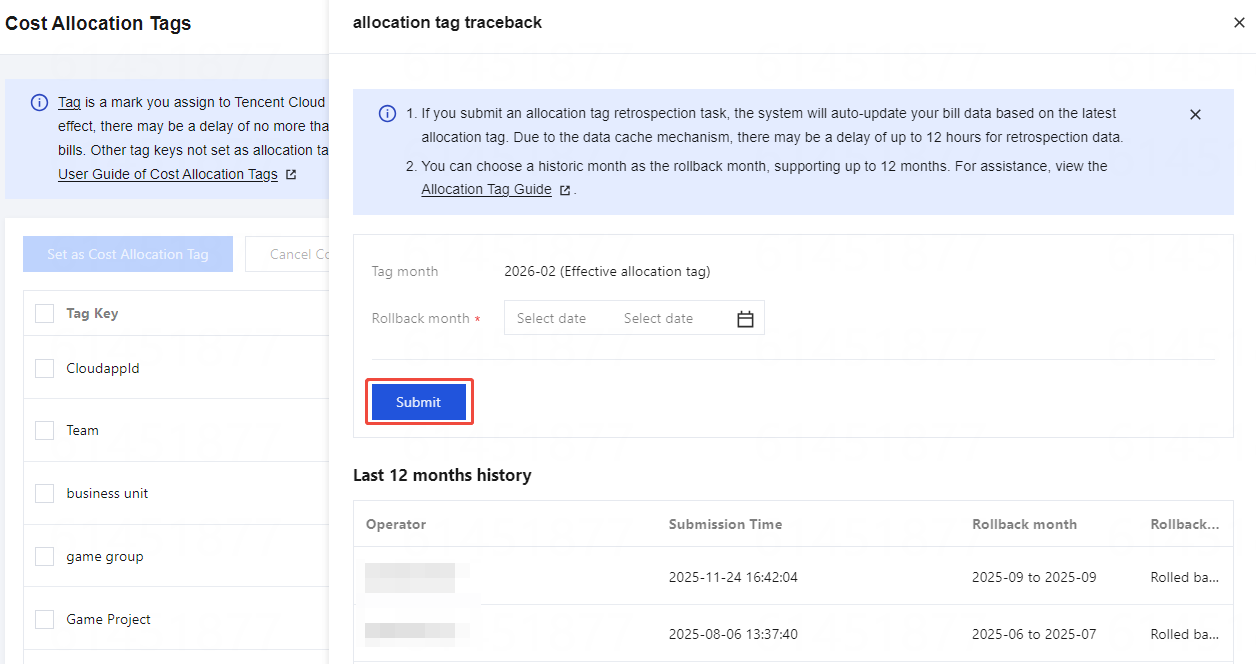Open the rollback end date picker

[658, 319]
